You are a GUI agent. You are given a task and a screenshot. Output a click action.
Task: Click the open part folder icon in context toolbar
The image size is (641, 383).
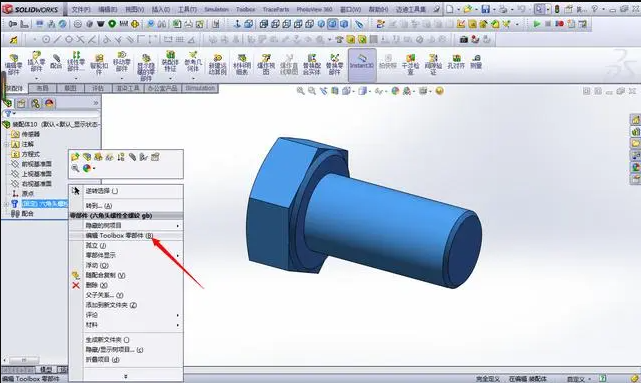[75, 157]
